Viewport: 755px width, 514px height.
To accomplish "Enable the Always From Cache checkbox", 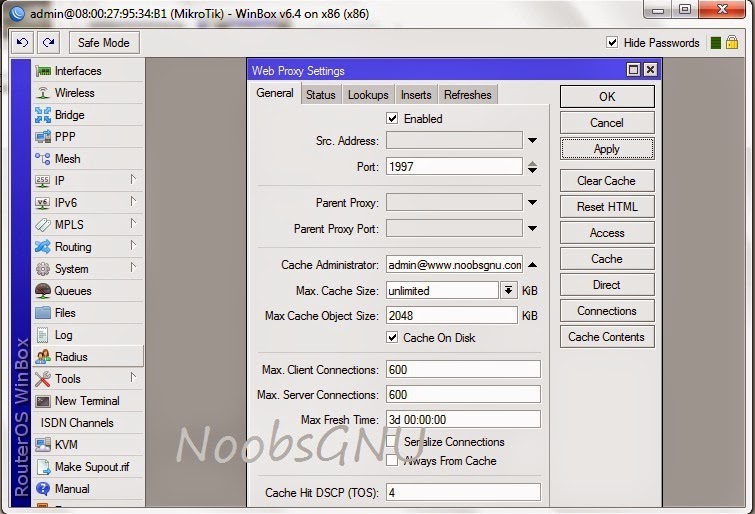I will [392, 461].
